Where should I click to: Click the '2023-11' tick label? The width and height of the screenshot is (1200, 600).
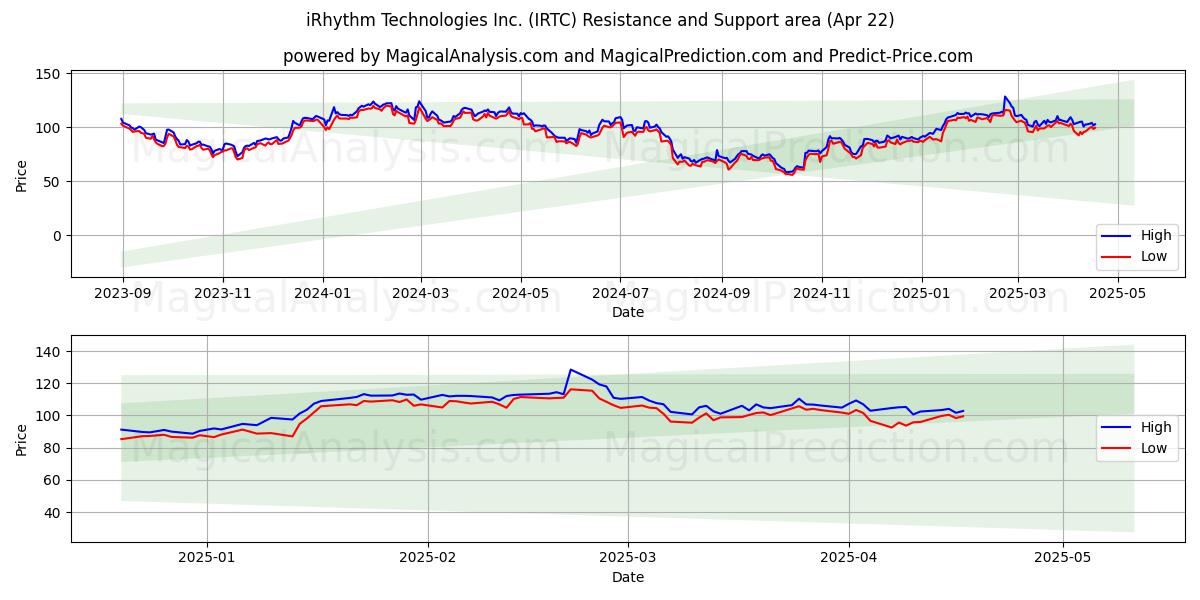[222, 294]
